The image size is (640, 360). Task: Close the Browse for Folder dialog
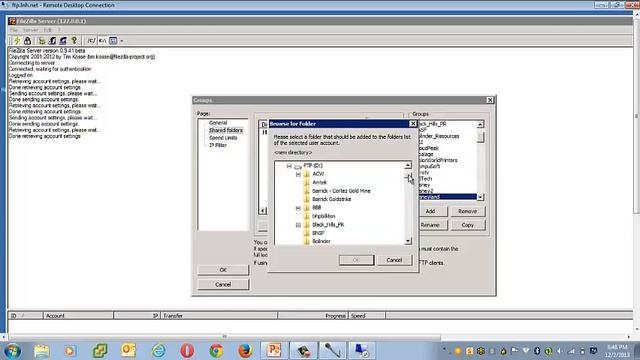413,124
